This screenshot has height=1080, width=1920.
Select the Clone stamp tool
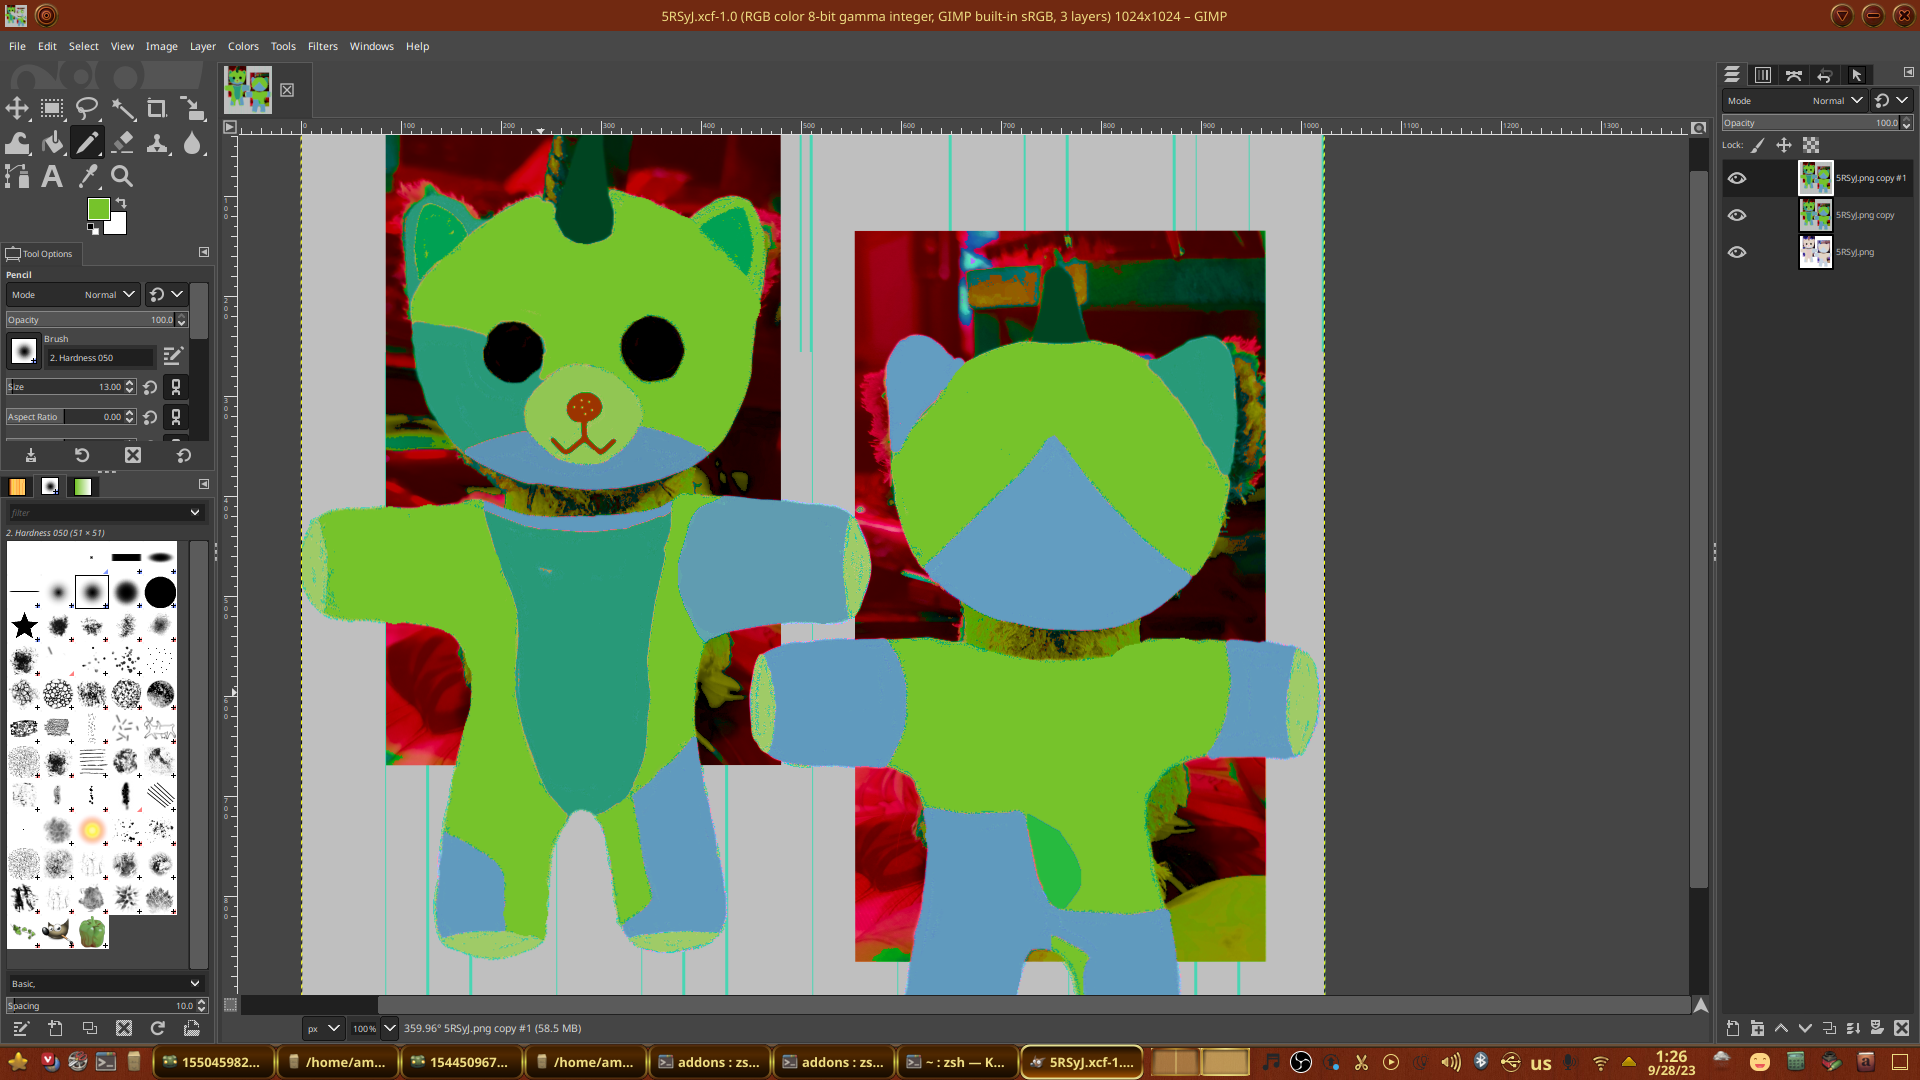coord(157,143)
